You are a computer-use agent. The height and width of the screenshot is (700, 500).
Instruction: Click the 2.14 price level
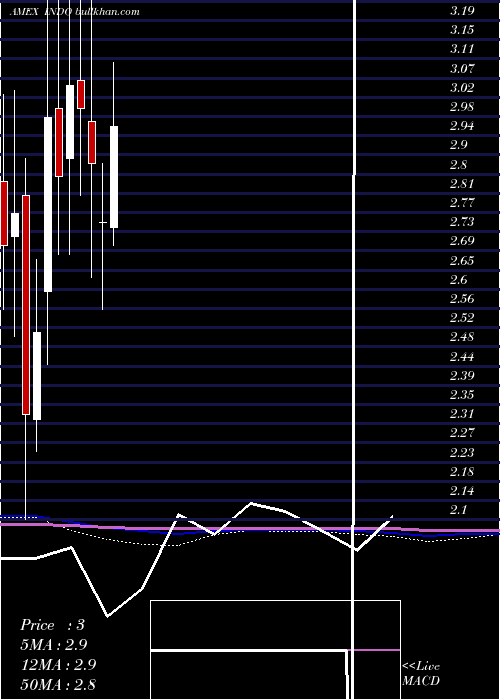click(462, 491)
